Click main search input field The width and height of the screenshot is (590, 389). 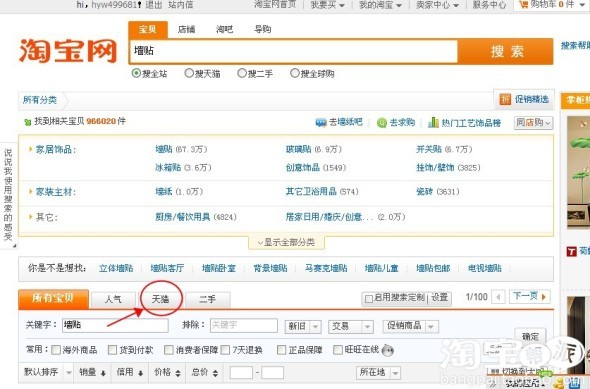coord(293,51)
